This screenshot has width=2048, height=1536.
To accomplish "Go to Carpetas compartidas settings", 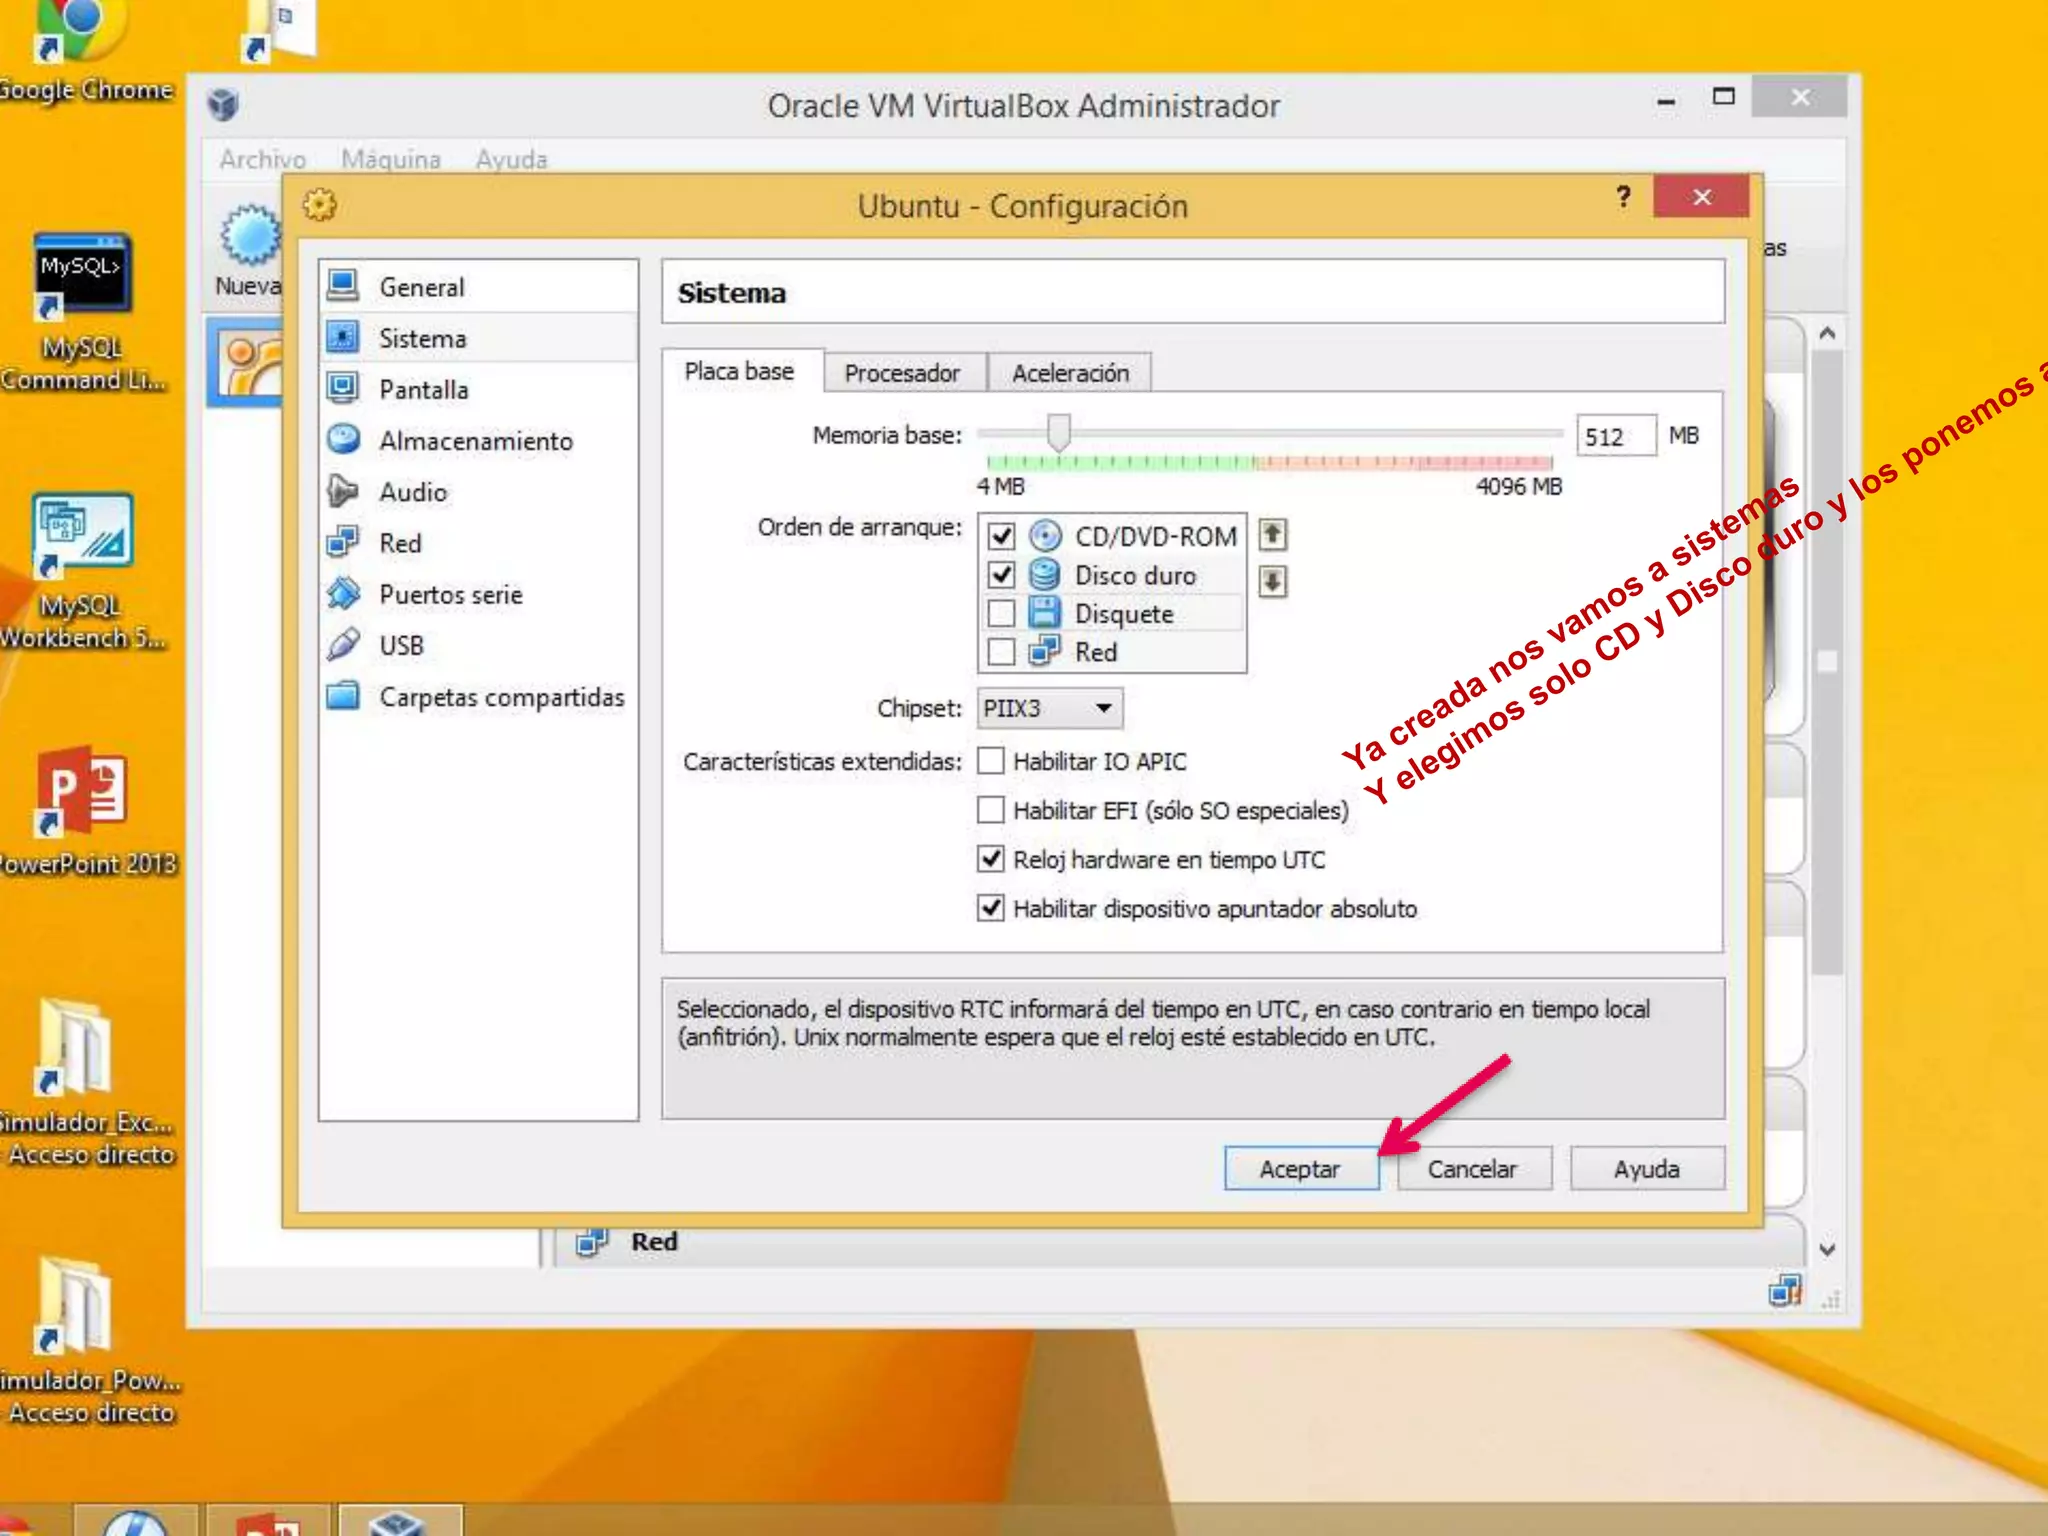I will 501,697.
